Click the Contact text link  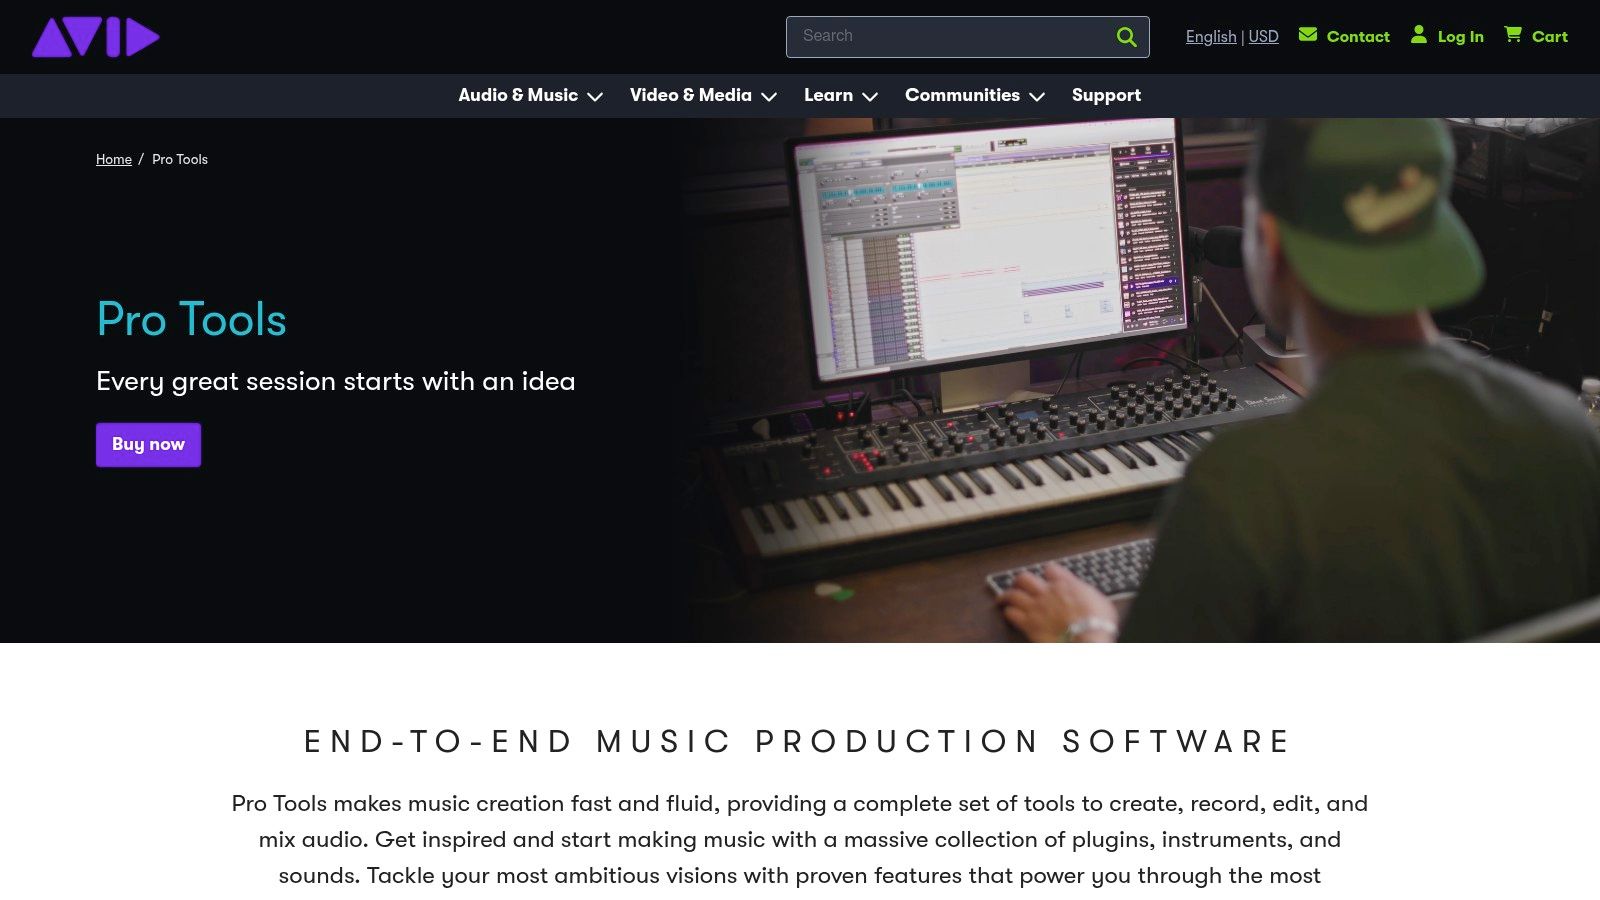[1358, 36]
